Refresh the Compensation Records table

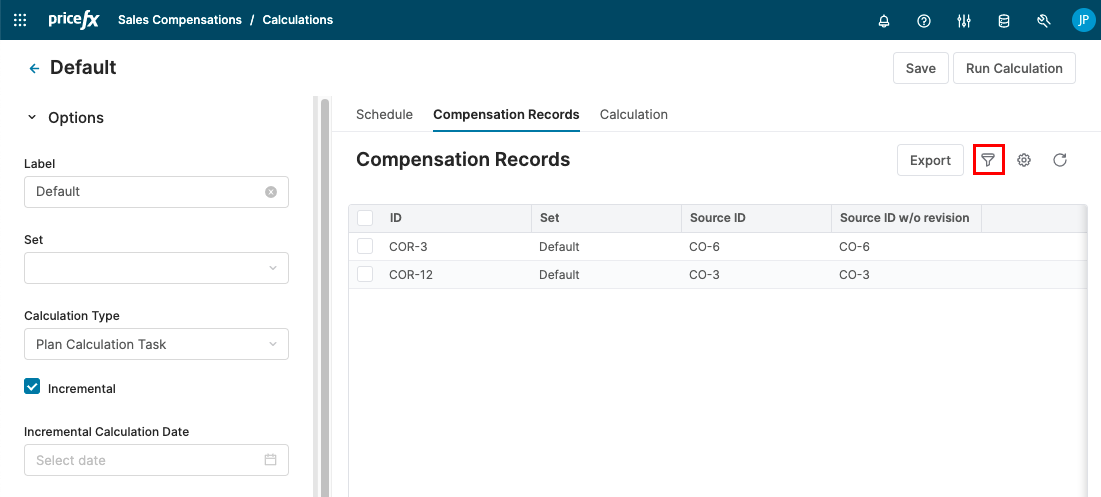pyautogui.click(x=1060, y=160)
